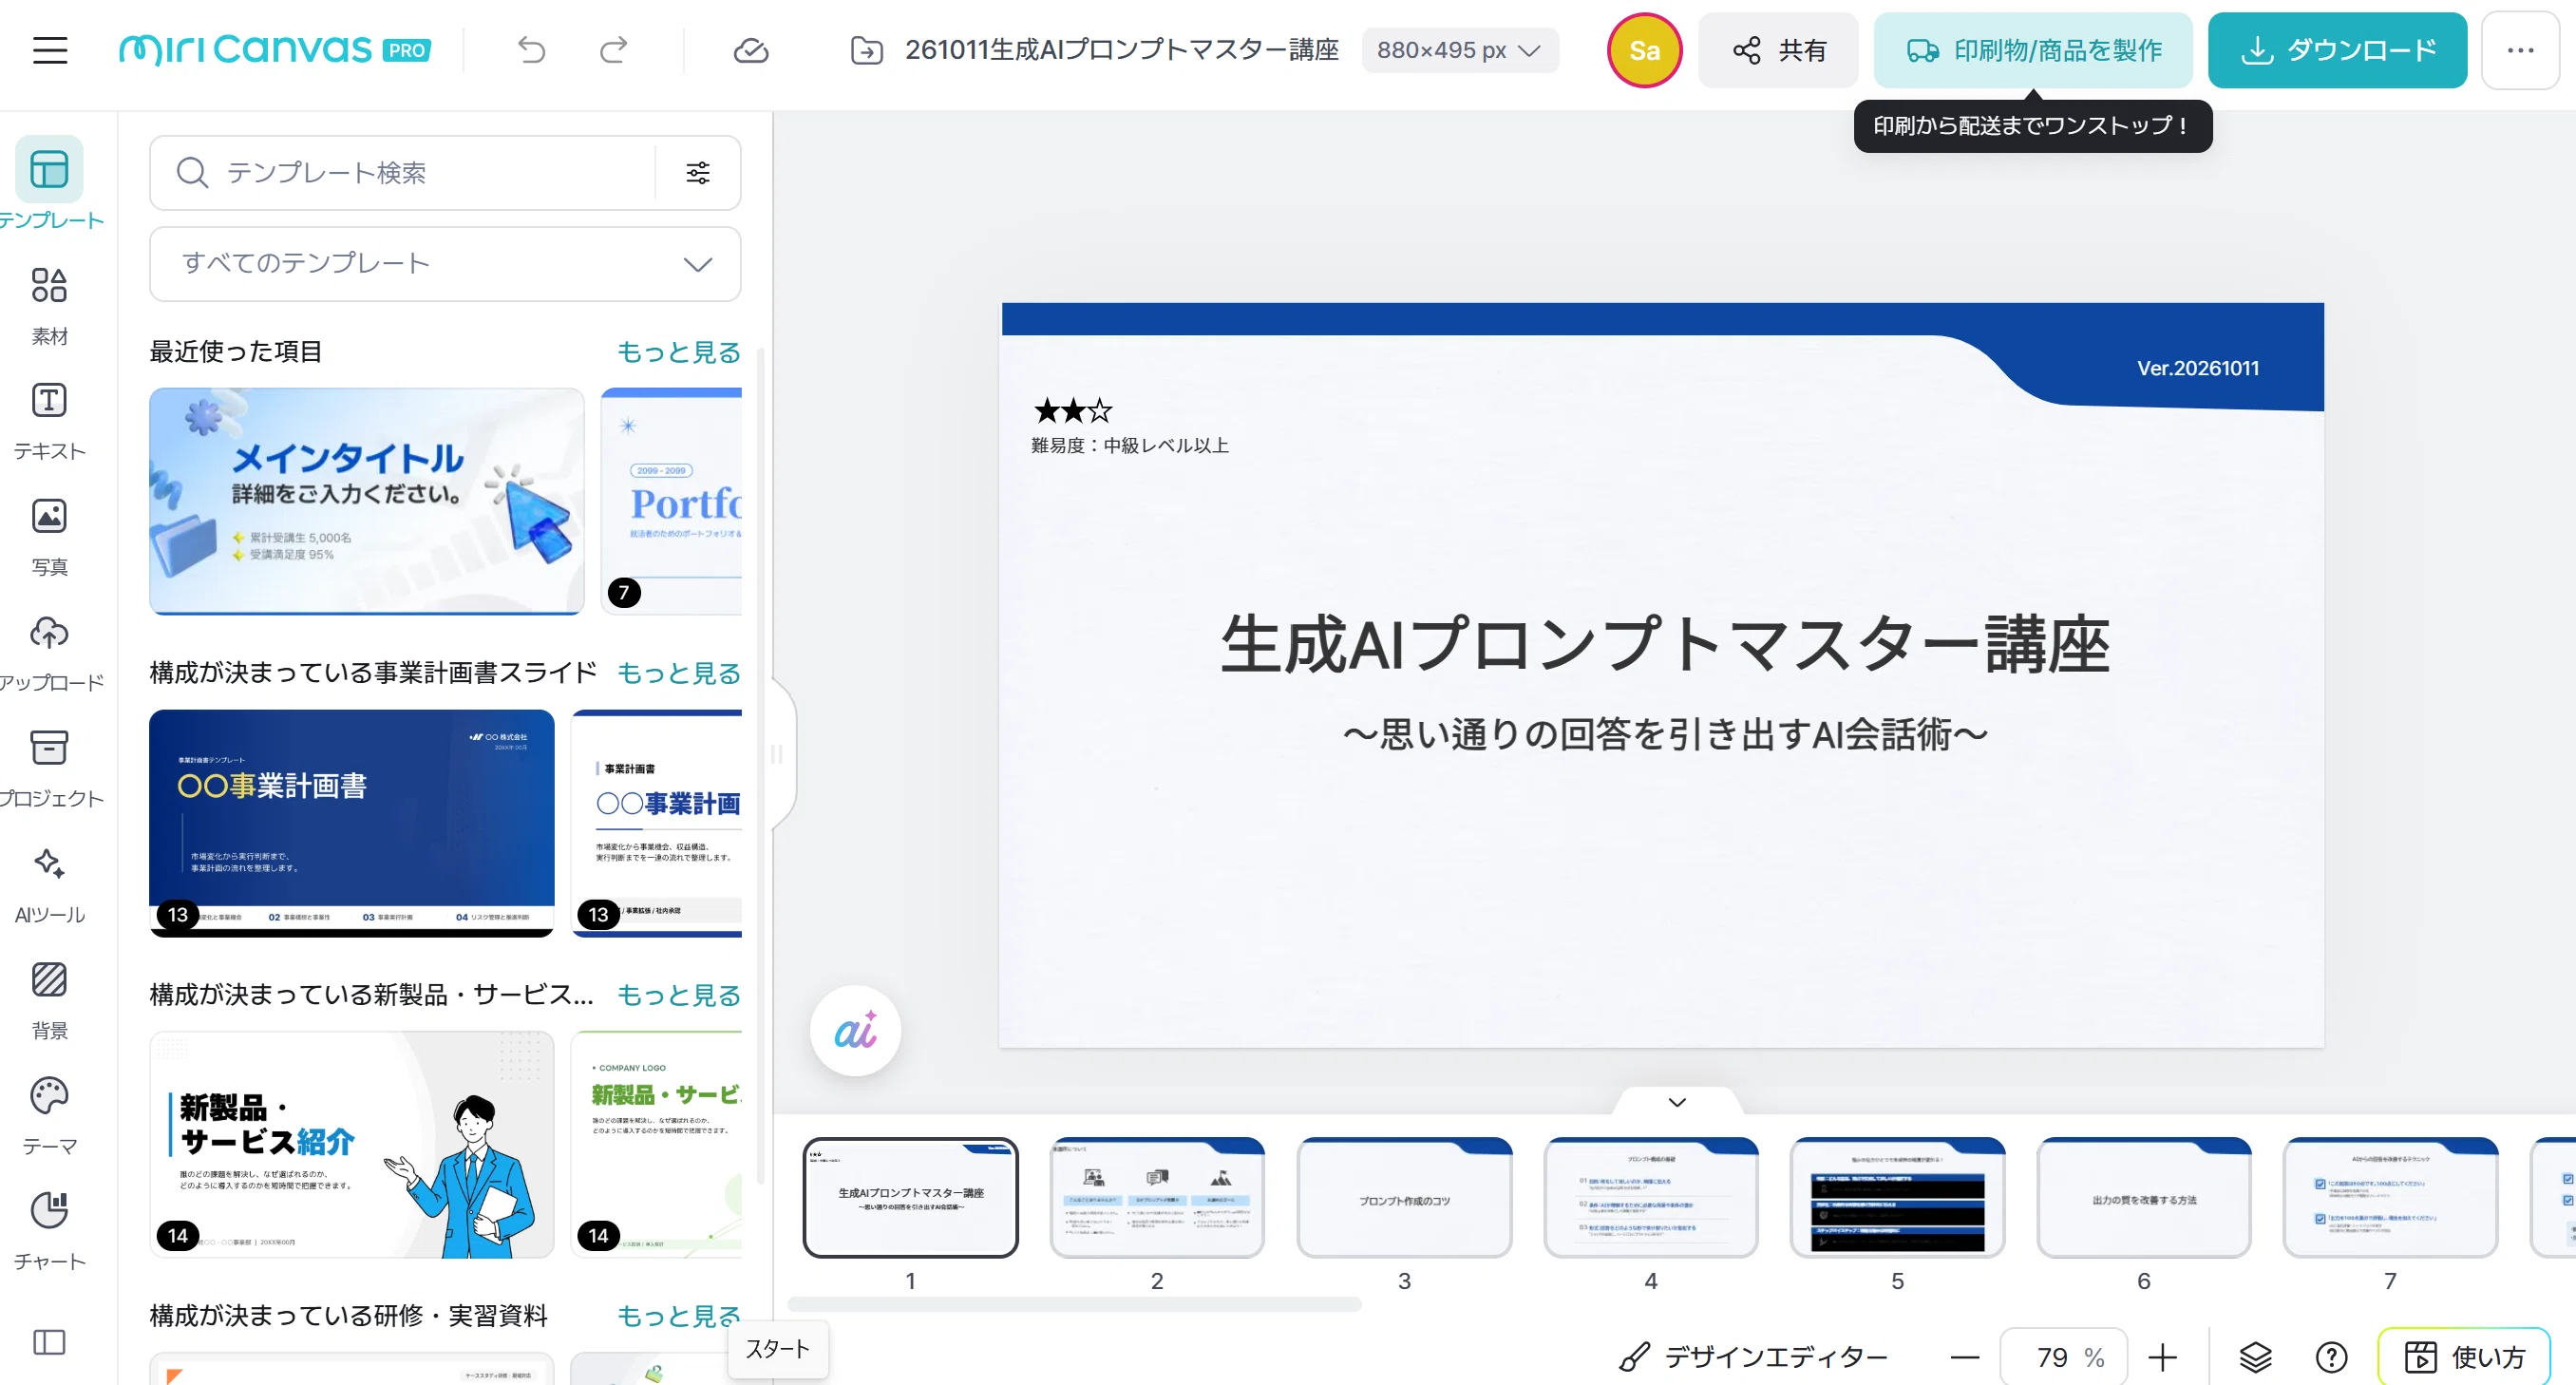Screen dimensions: 2576x1385
Task: Click the AI assistant floating button
Action: [x=855, y=1031]
